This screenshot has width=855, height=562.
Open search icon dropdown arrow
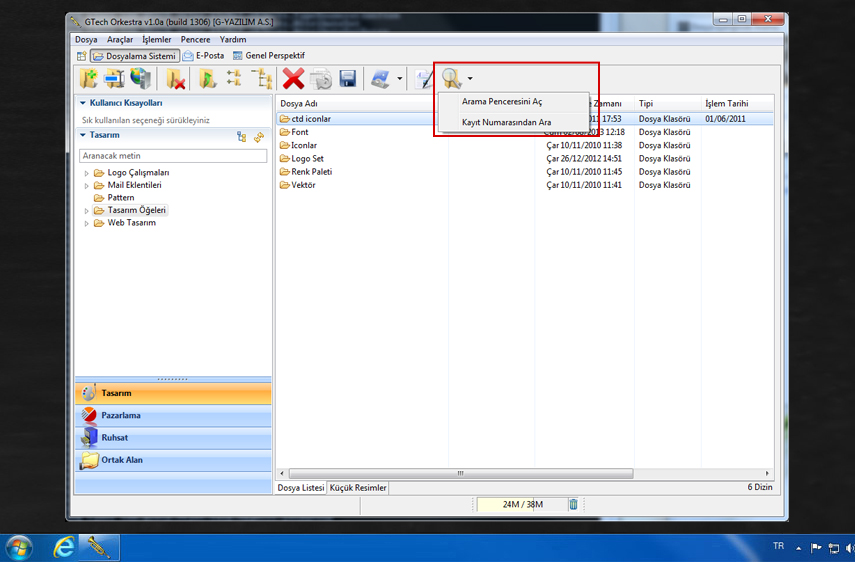pyautogui.click(x=470, y=79)
